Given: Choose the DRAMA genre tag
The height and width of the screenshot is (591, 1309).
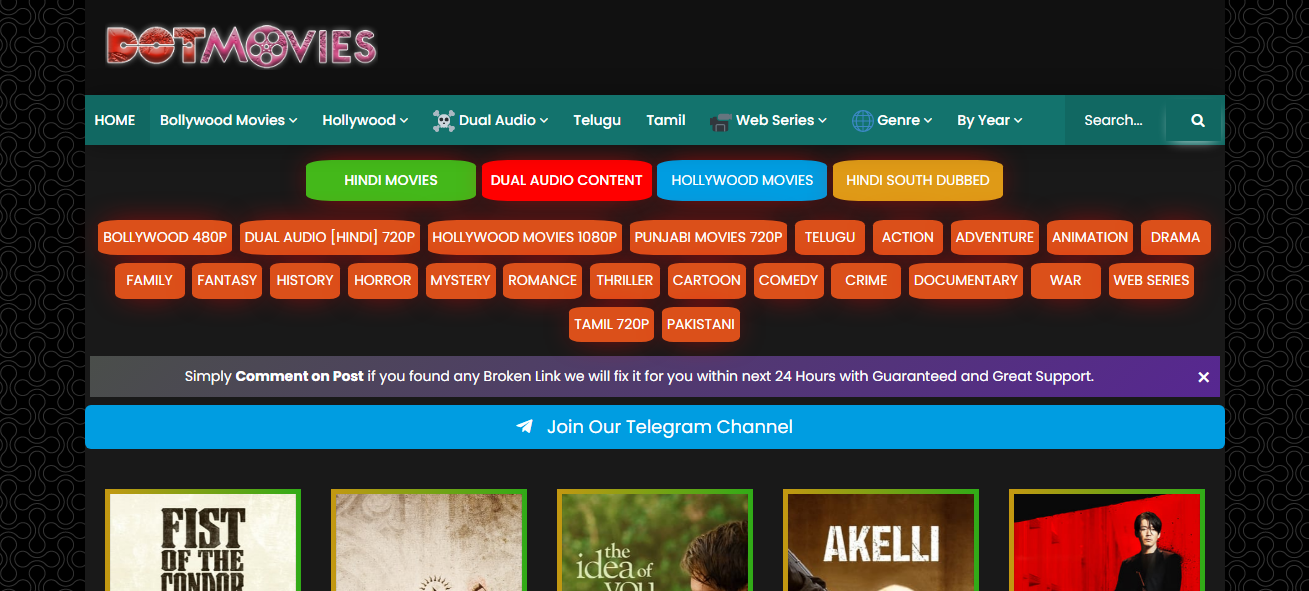Looking at the screenshot, I should 1176,238.
